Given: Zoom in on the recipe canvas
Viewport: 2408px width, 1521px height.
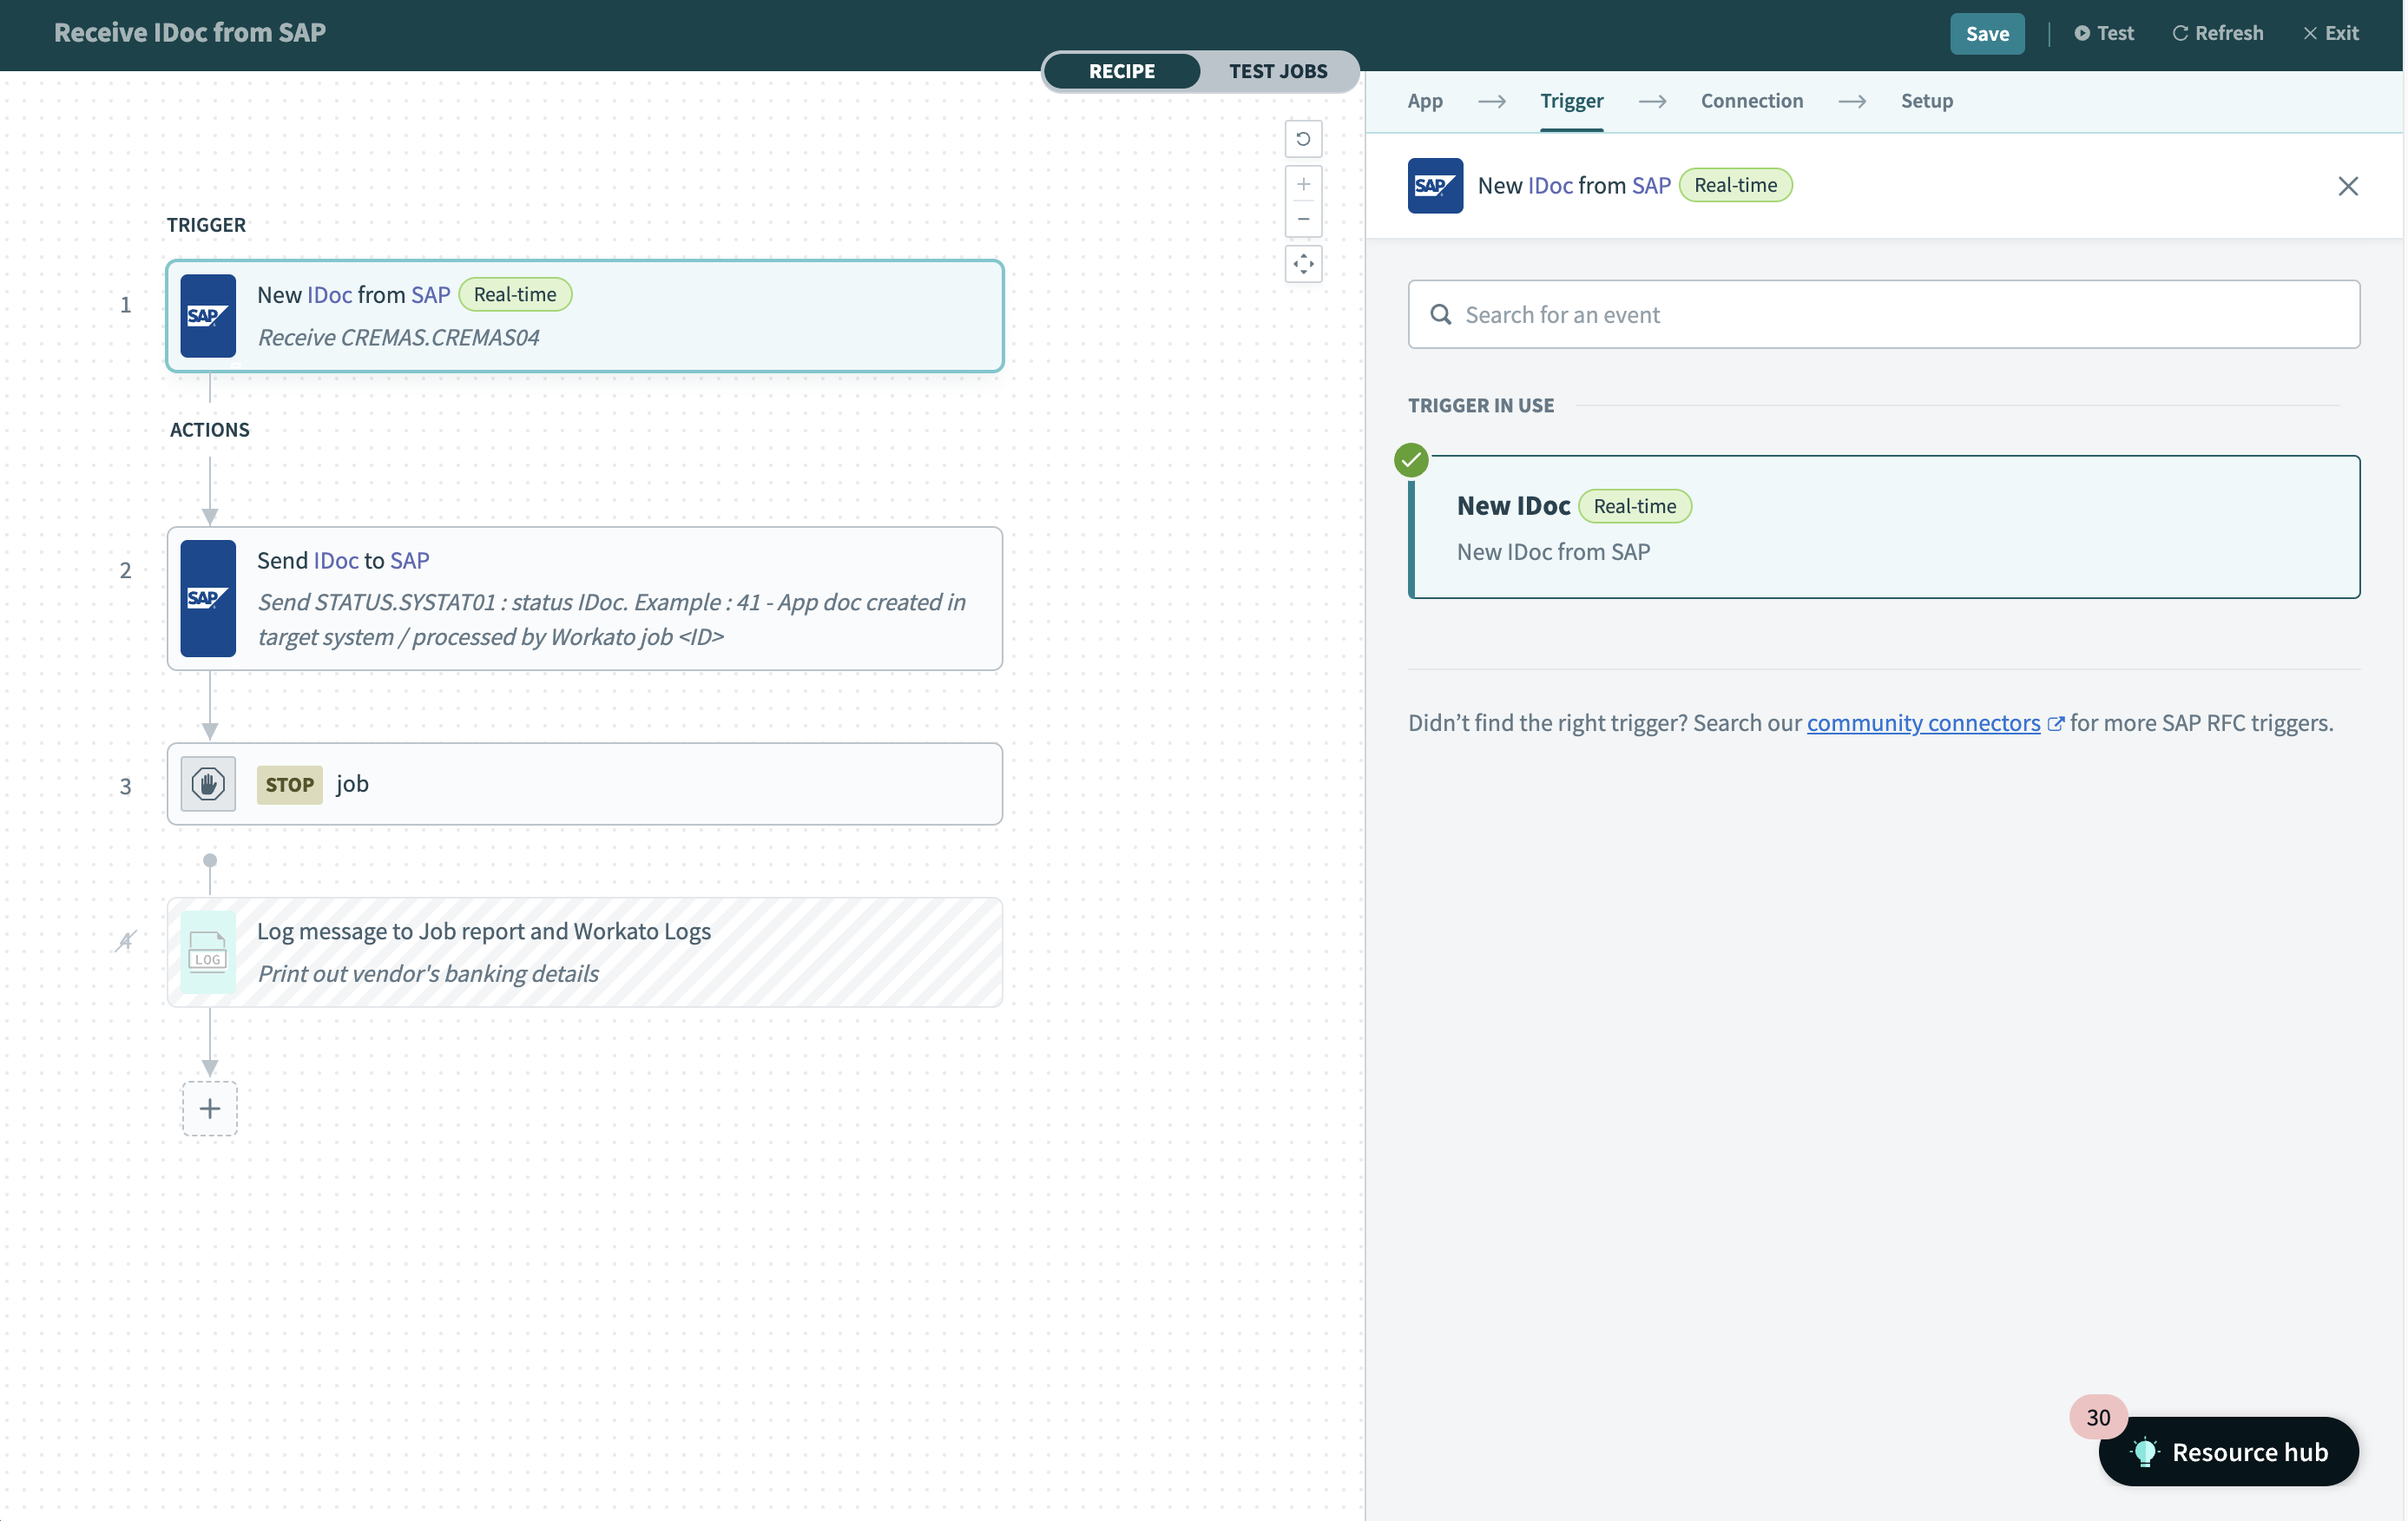Looking at the screenshot, I should pyautogui.click(x=1302, y=185).
